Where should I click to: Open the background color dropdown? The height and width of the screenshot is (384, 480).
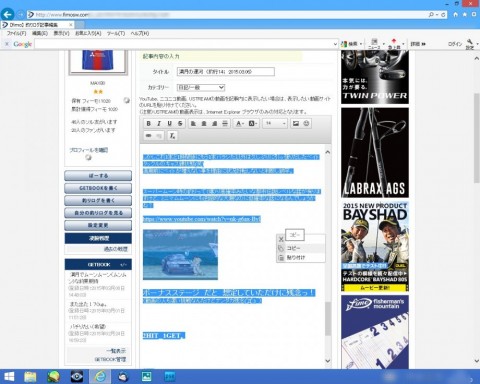(253, 123)
